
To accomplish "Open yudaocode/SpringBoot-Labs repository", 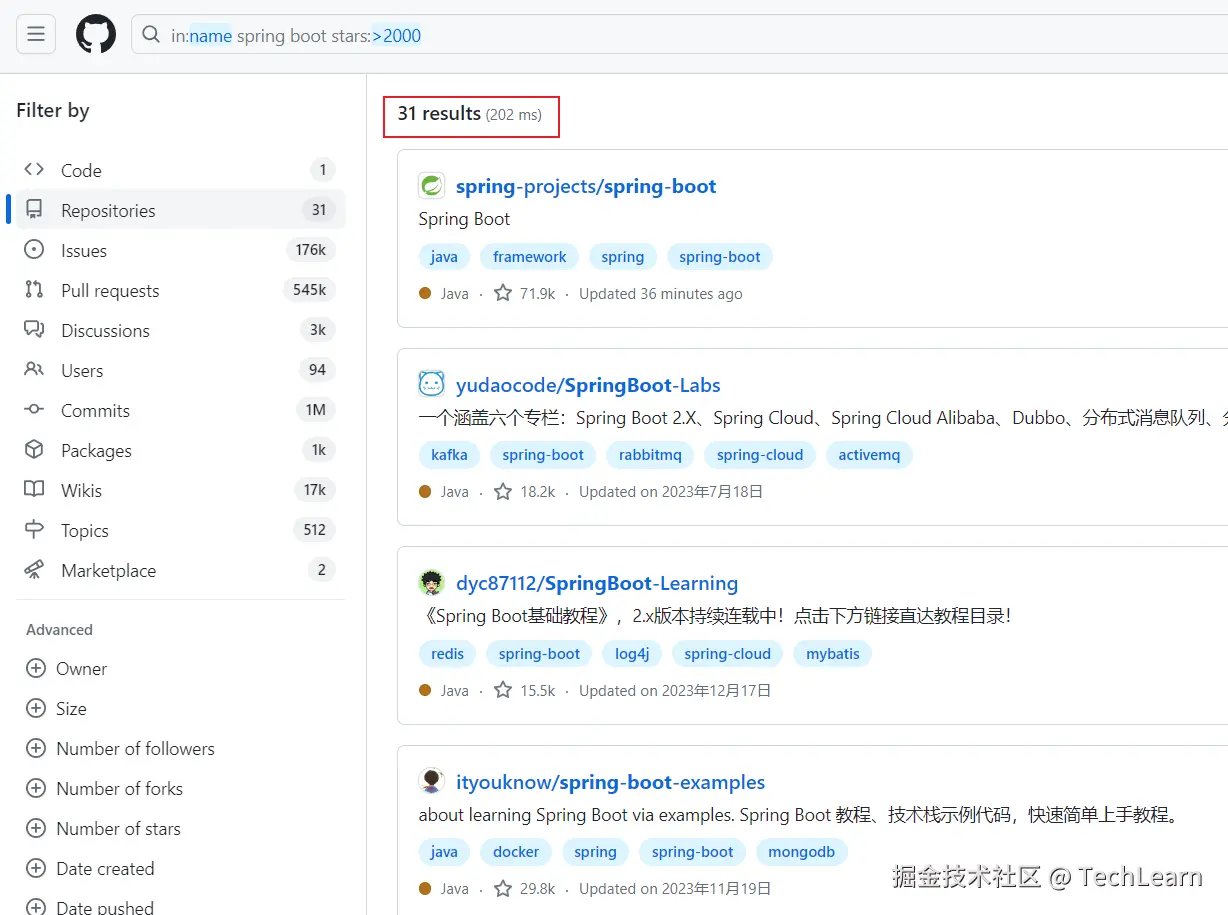I will tap(588, 385).
